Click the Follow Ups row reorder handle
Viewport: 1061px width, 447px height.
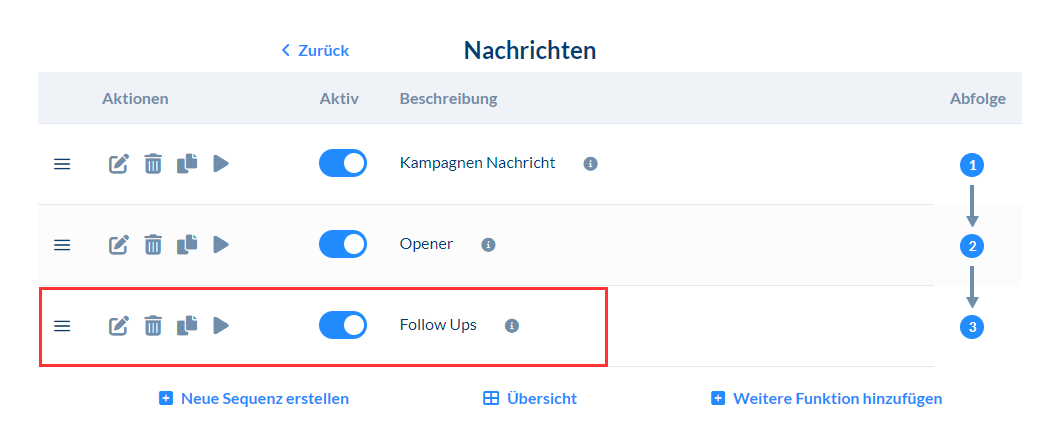[62, 325]
